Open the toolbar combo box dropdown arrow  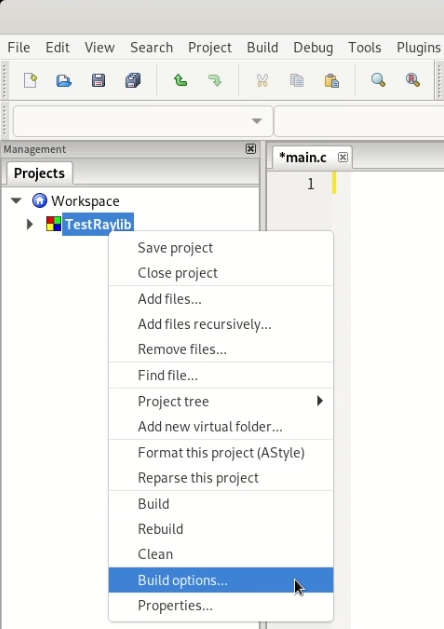click(x=257, y=121)
